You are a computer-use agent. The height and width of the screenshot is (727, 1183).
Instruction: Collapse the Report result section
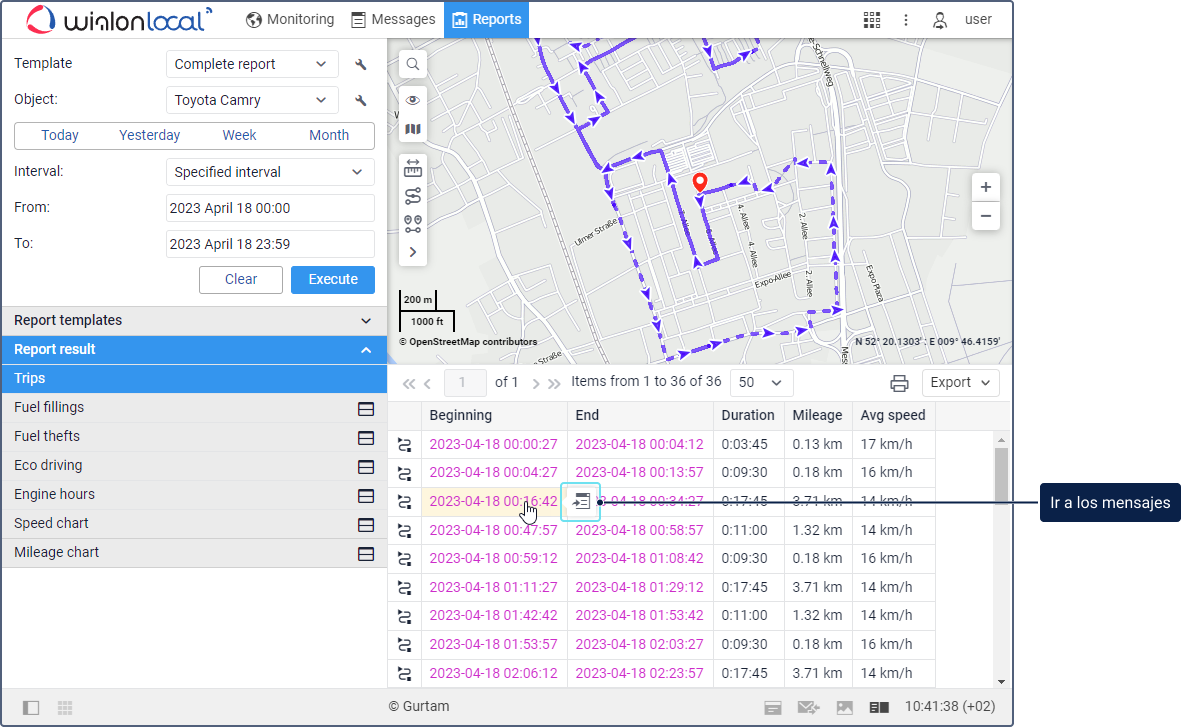(366, 350)
